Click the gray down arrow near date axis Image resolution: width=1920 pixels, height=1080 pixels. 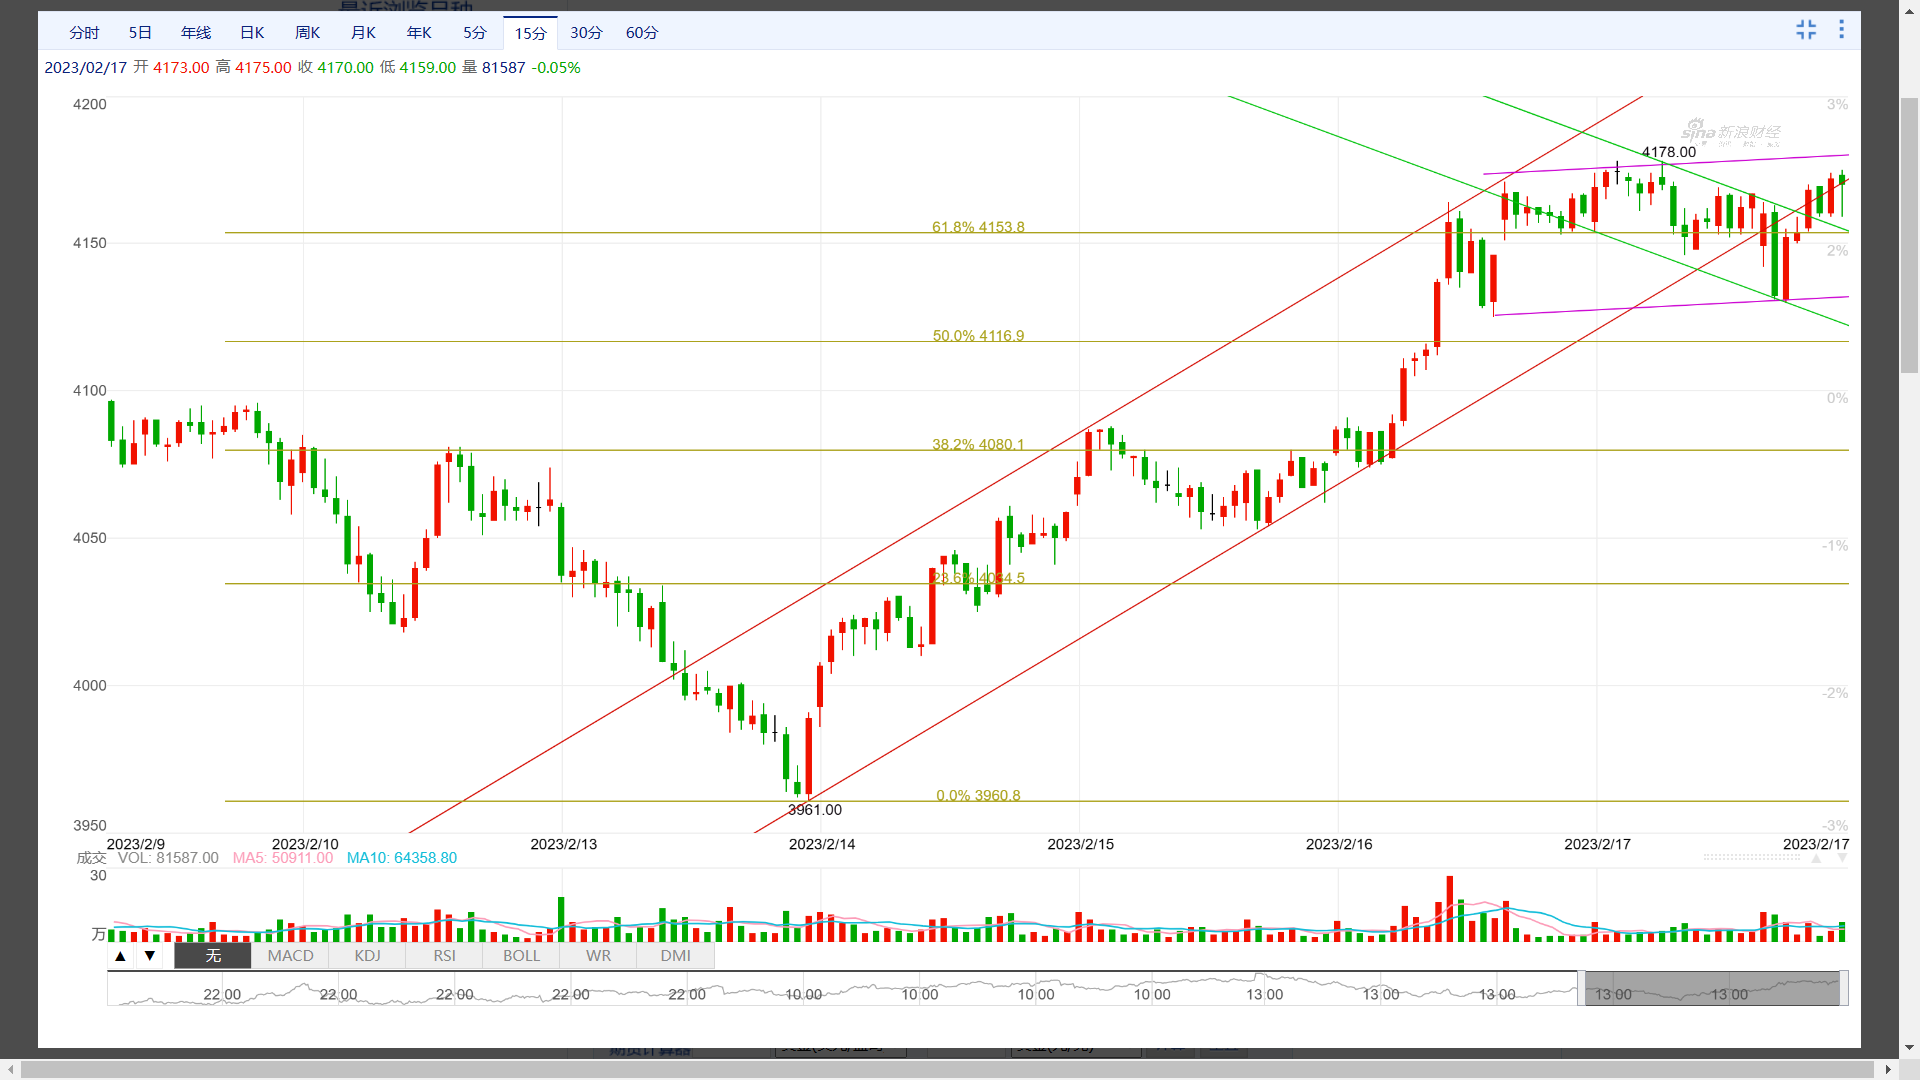1842,859
